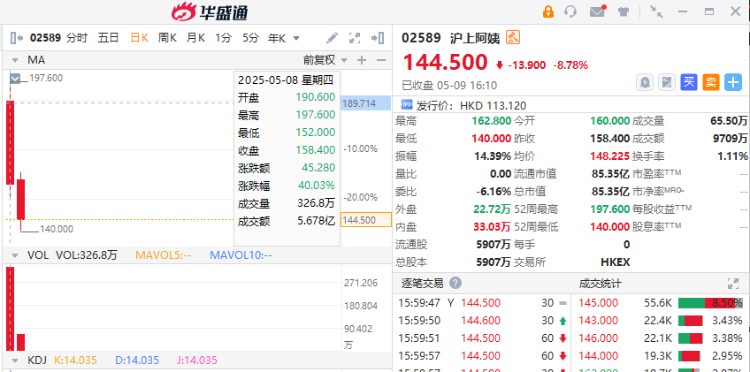Screen dimensions: 750x372
Task: Click the orange 卖 sell button
Action: pos(711,82)
